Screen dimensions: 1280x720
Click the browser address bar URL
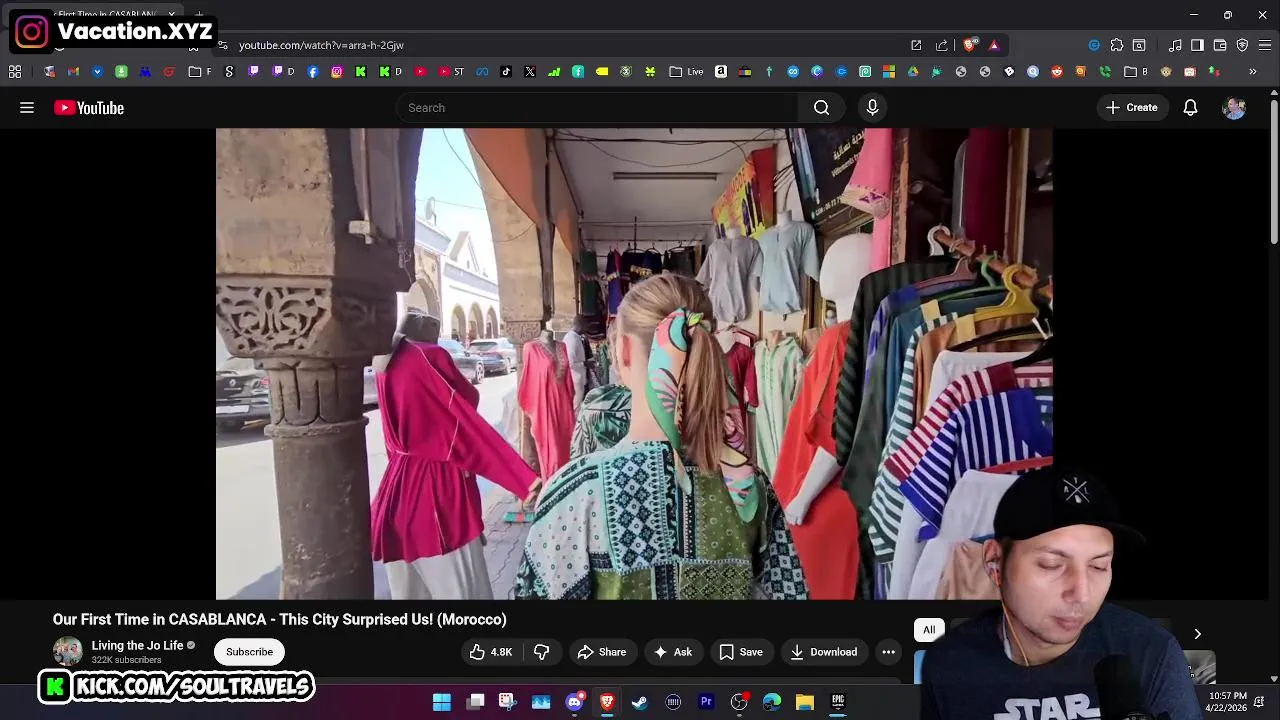pos(321,45)
